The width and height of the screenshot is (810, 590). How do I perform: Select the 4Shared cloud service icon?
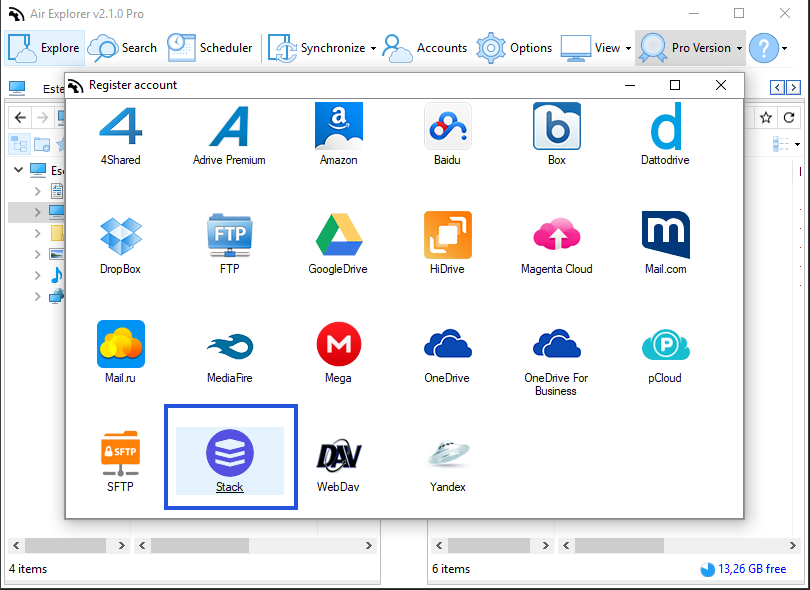point(120,126)
